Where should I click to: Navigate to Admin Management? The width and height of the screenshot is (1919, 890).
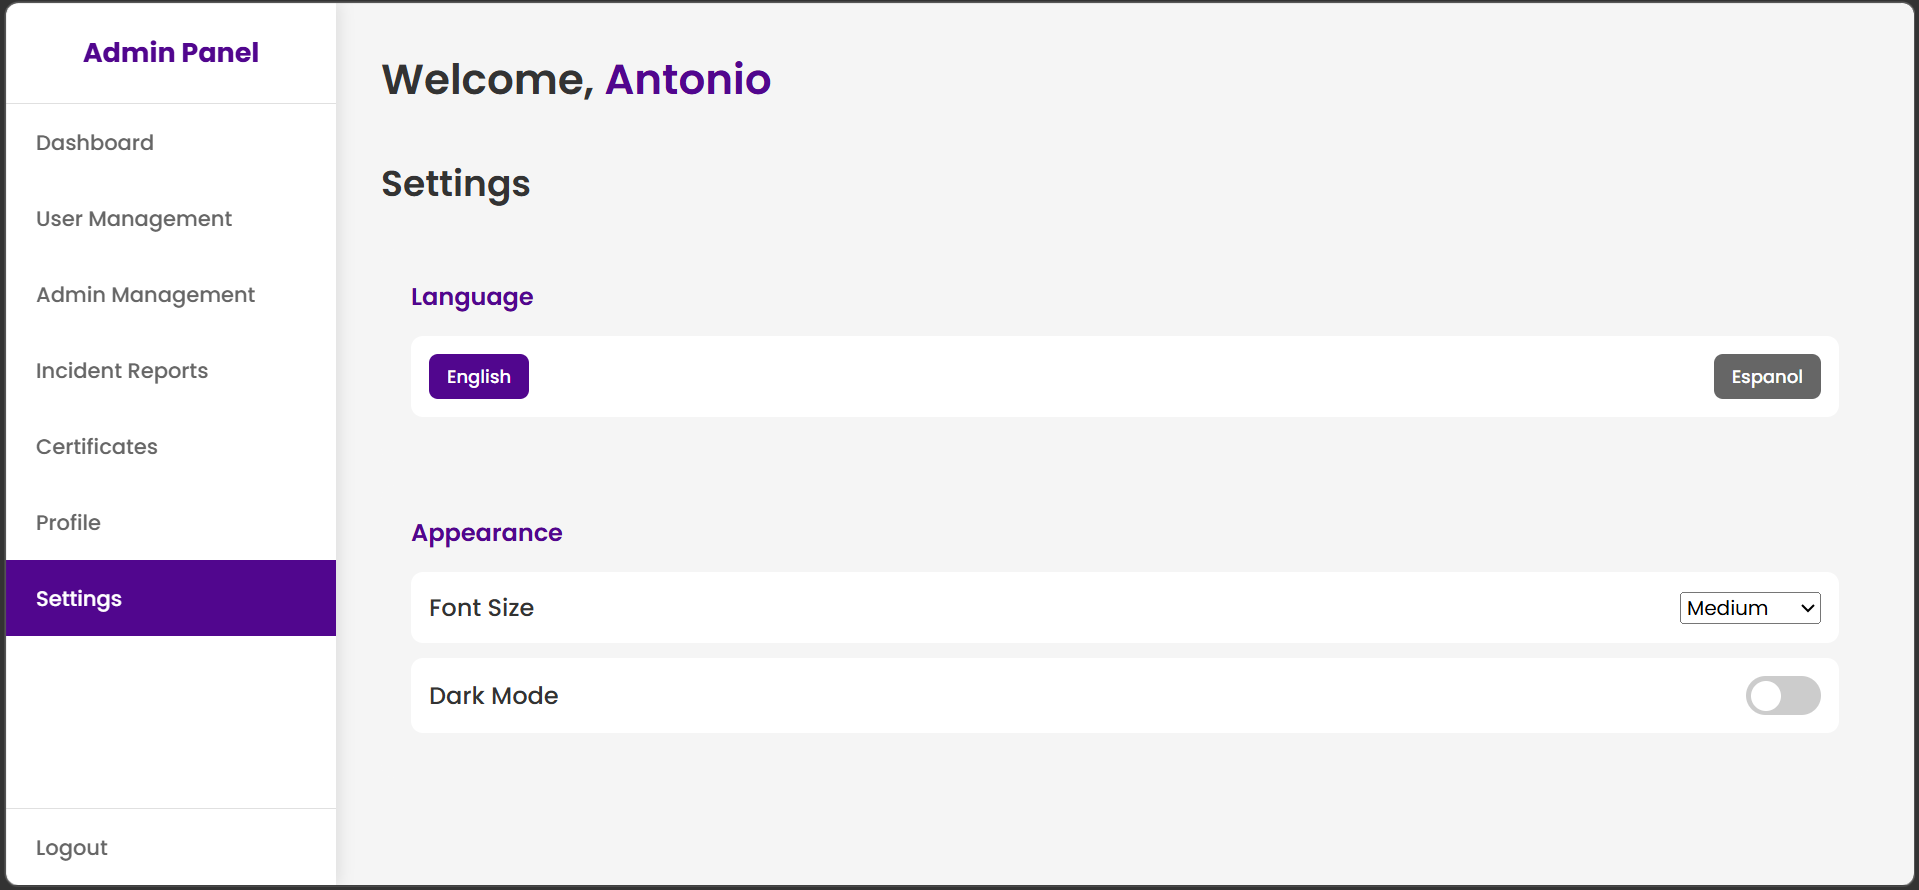coord(146,295)
